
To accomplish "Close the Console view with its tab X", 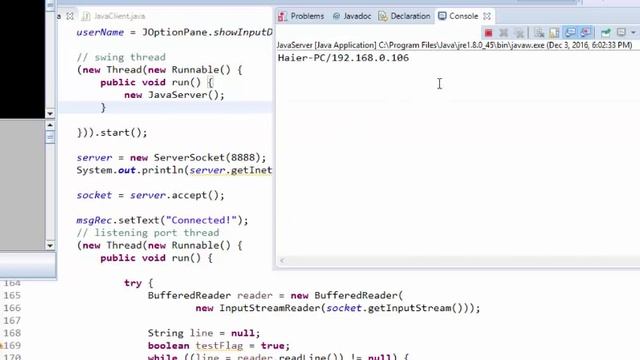I will 487,16.
